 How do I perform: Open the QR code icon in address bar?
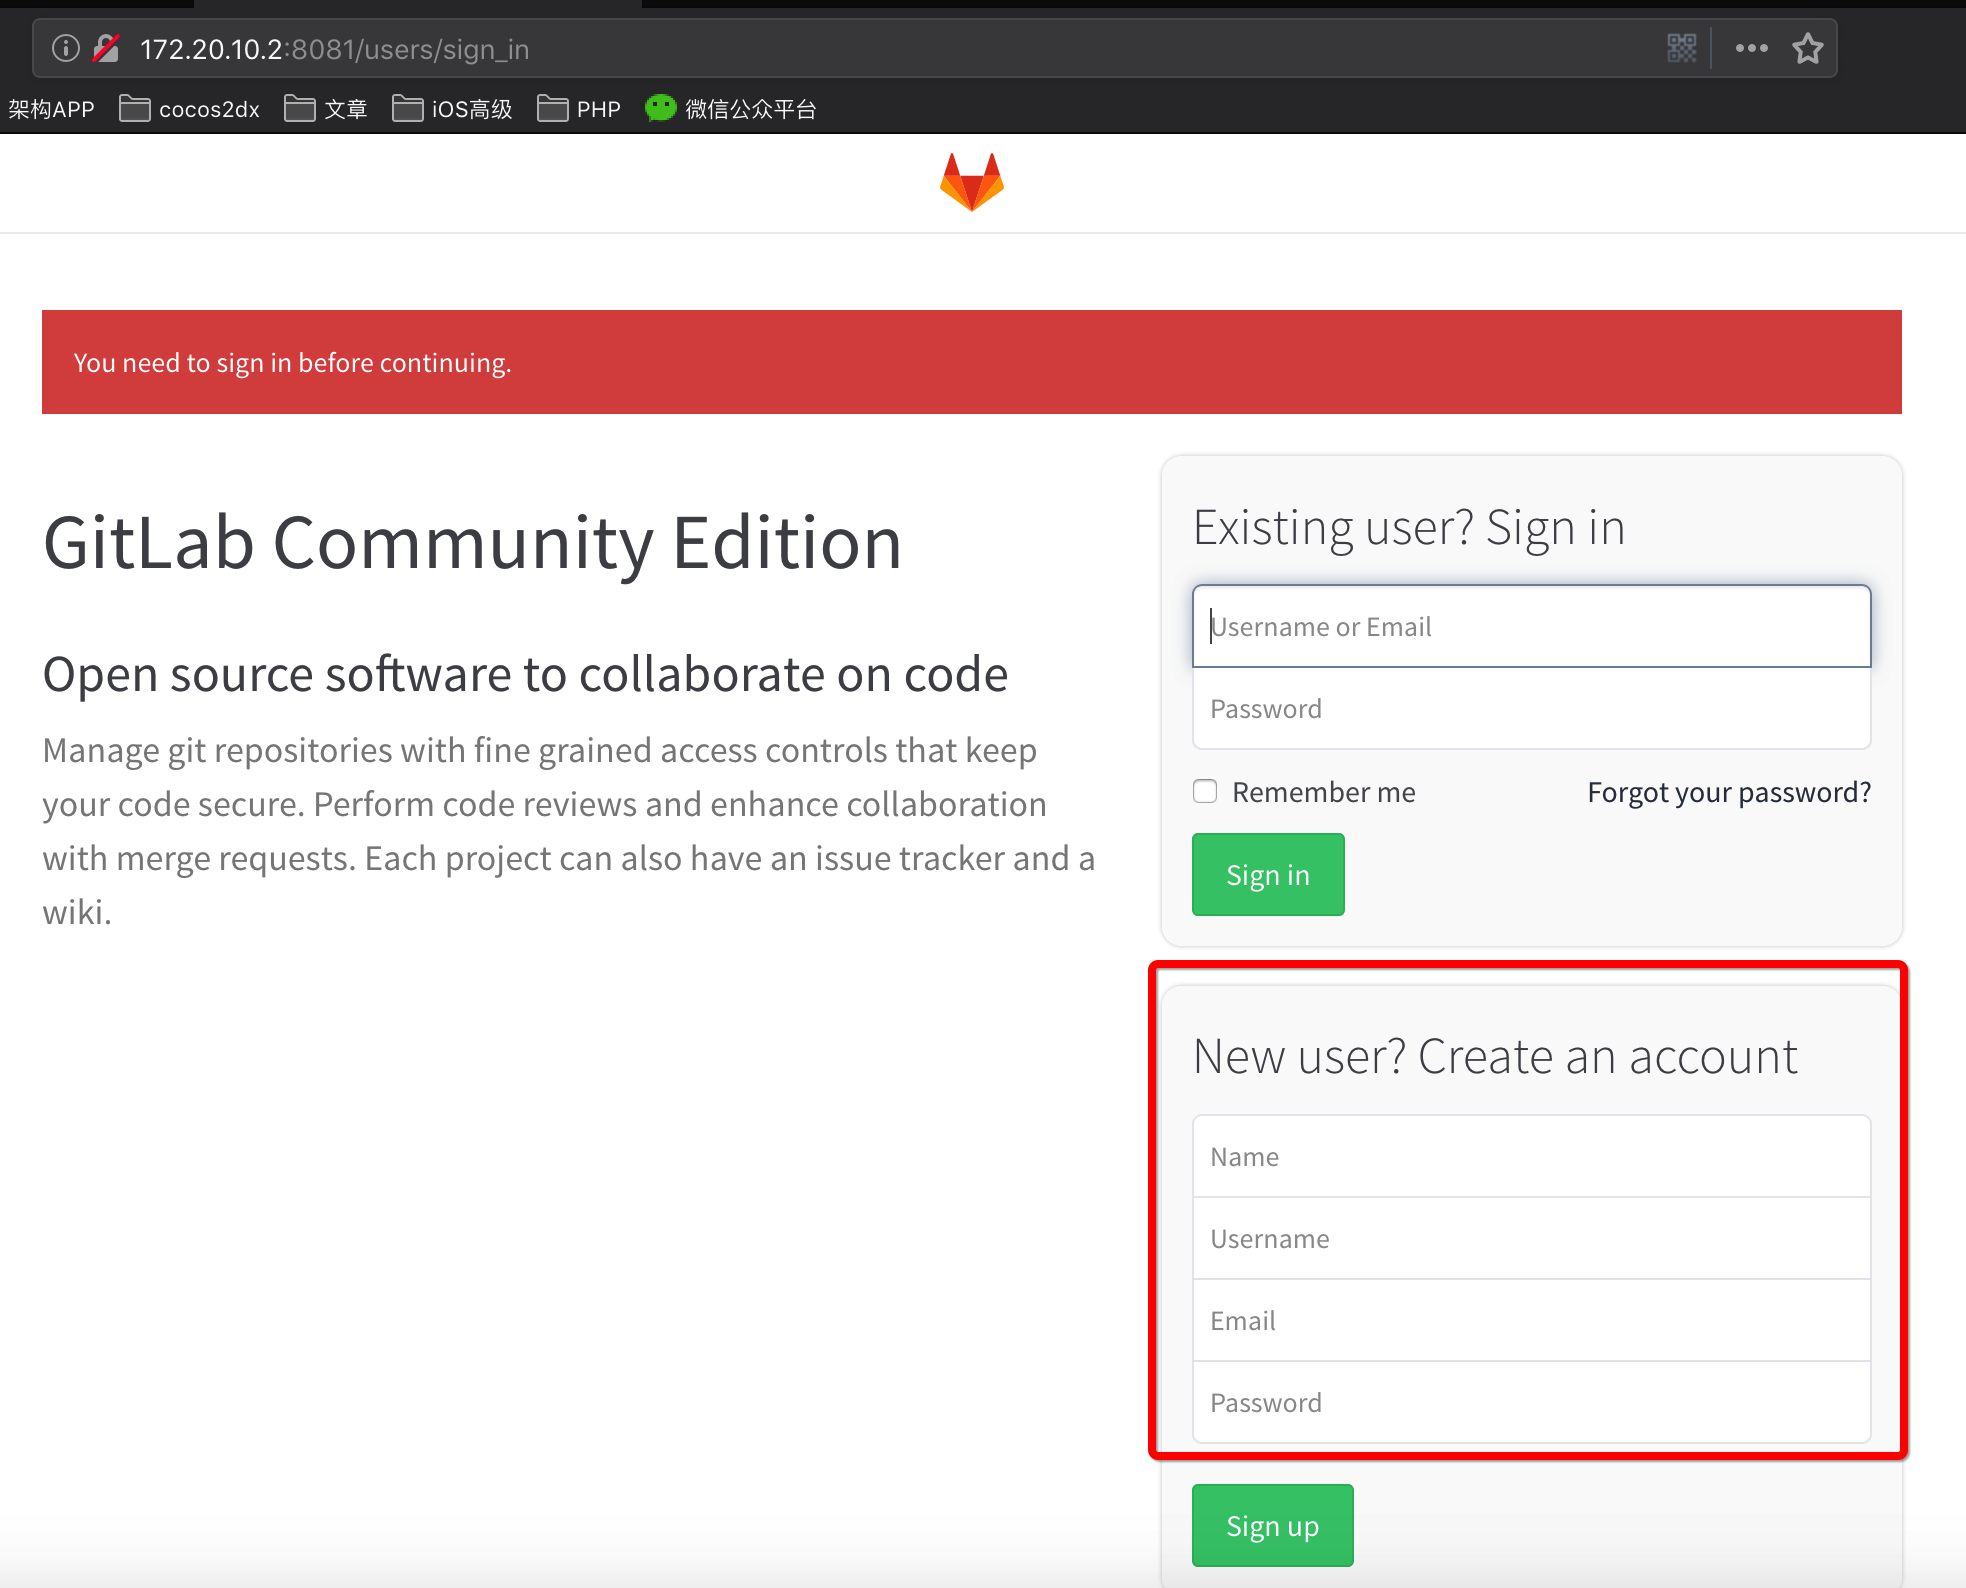click(x=1681, y=48)
